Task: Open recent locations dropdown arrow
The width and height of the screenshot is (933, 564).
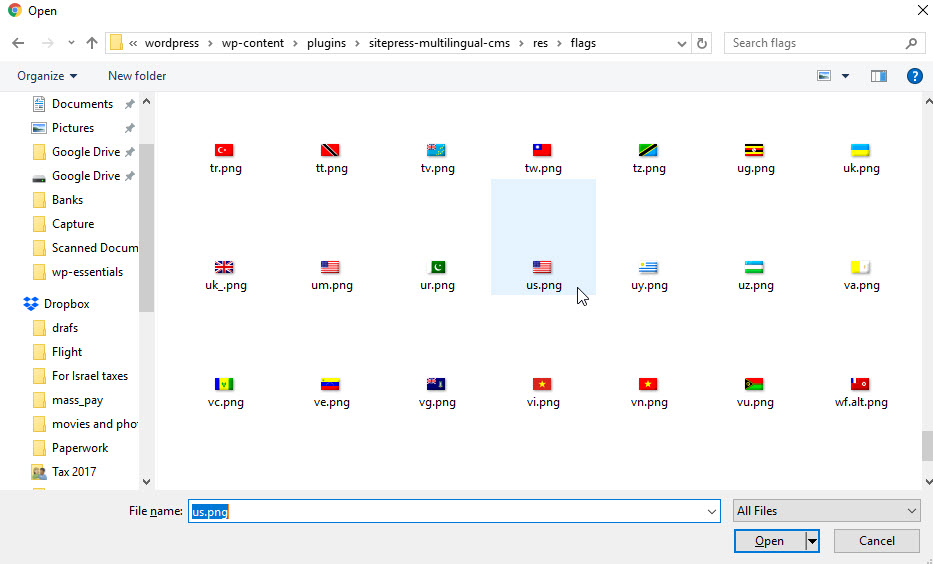Action: pyautogui.click(x=71, y=43)
